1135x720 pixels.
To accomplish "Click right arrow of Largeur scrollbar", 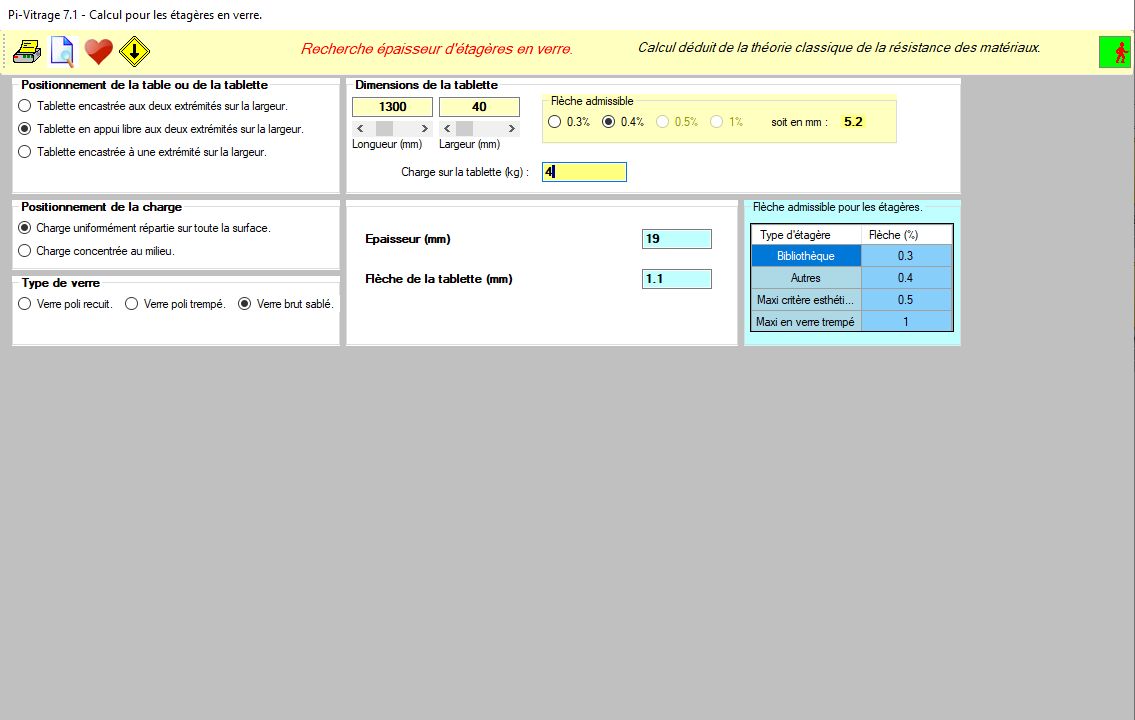I will (512, 129).
